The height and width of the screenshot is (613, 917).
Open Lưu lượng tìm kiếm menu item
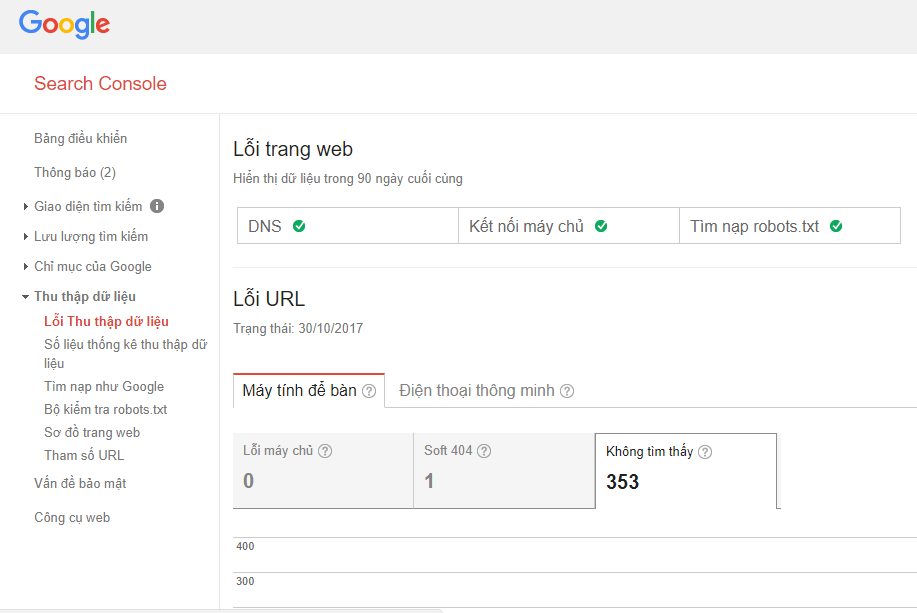(91, 236)
